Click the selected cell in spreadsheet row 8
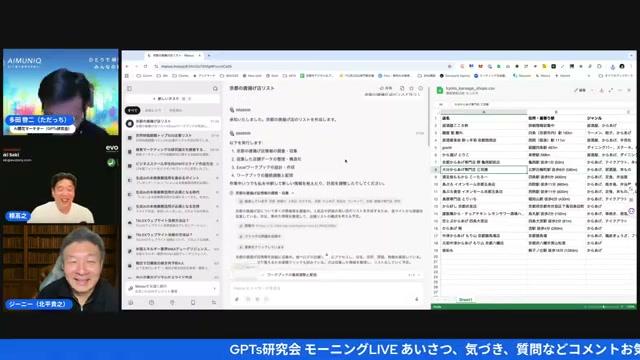The width and height of the screenshot is (640, 360). tap(484, 169)
